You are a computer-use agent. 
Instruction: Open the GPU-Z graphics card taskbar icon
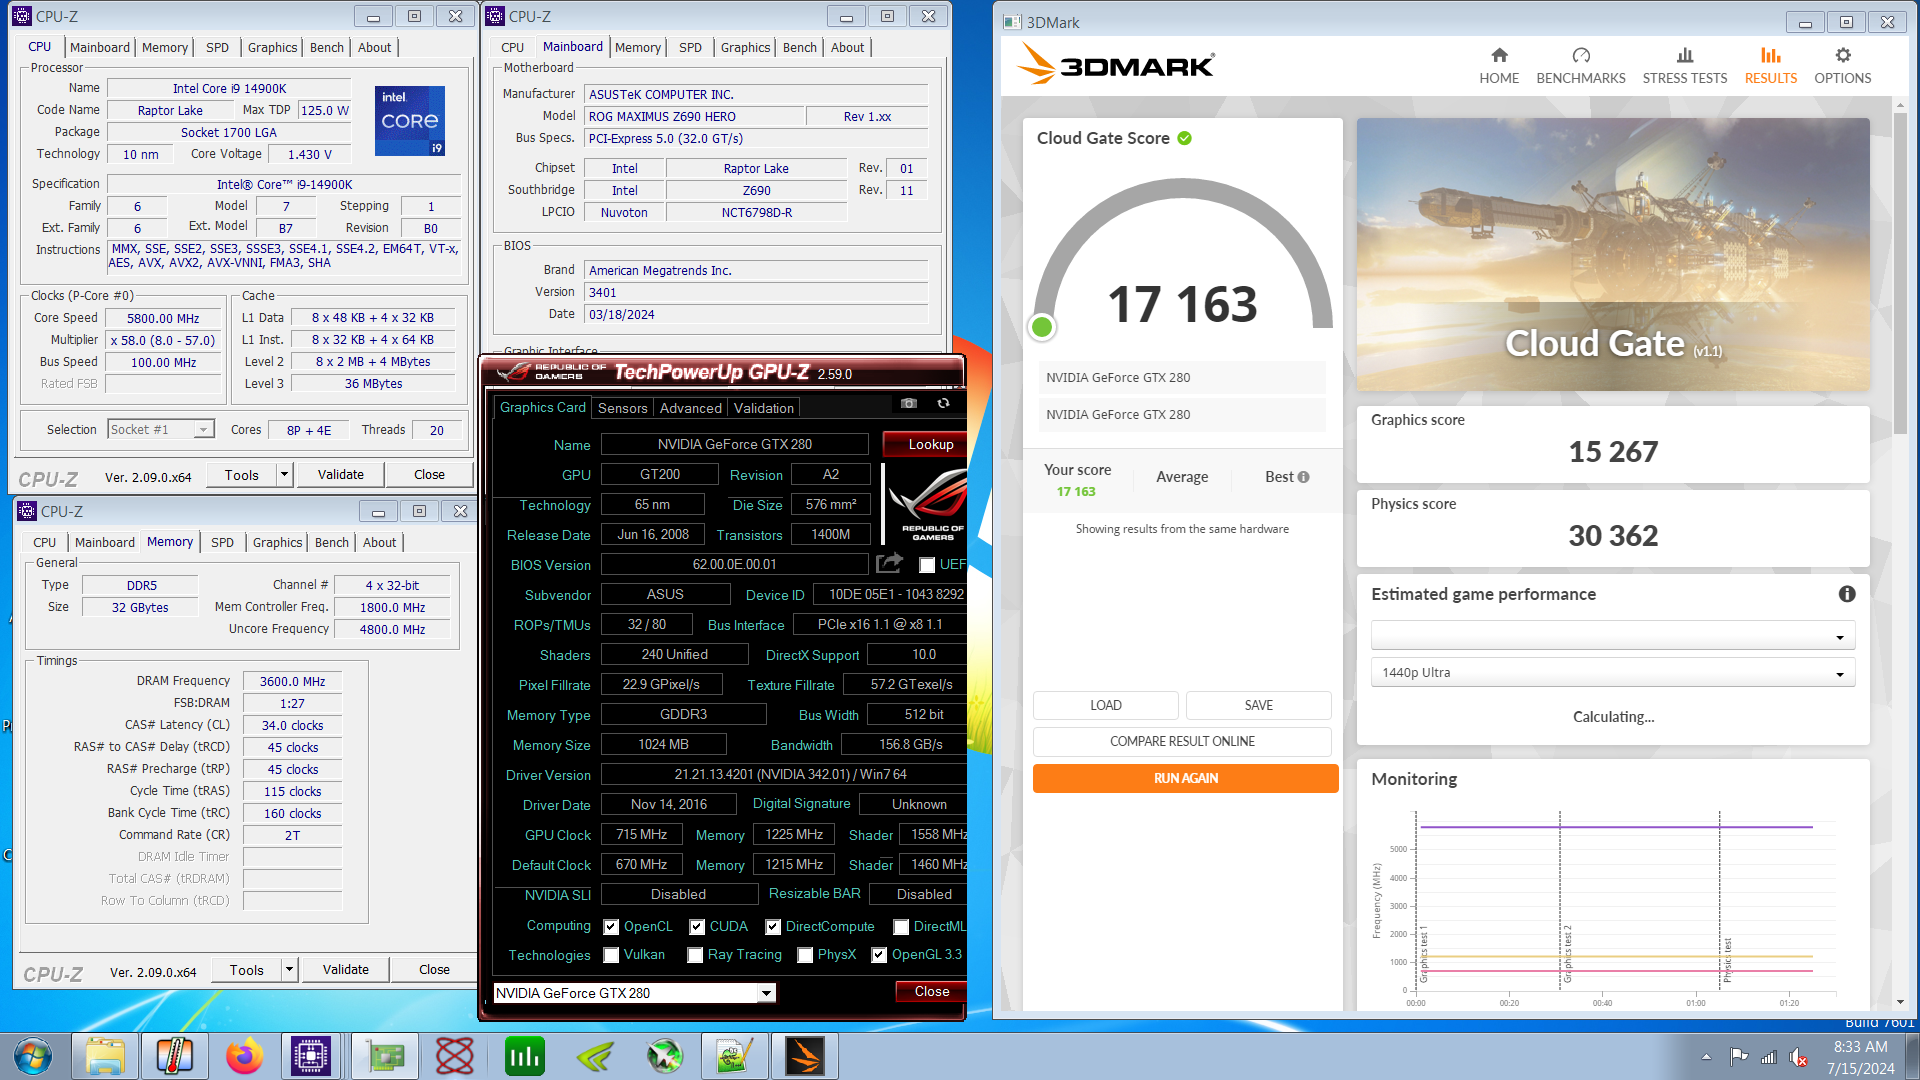(x=385, y=1056)
